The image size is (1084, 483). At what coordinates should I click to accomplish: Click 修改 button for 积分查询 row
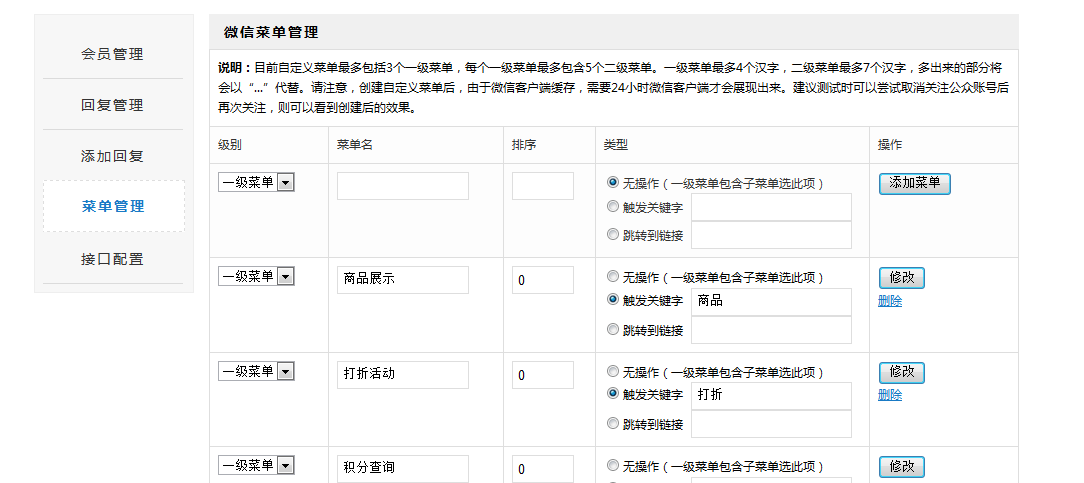pos(901,467)
